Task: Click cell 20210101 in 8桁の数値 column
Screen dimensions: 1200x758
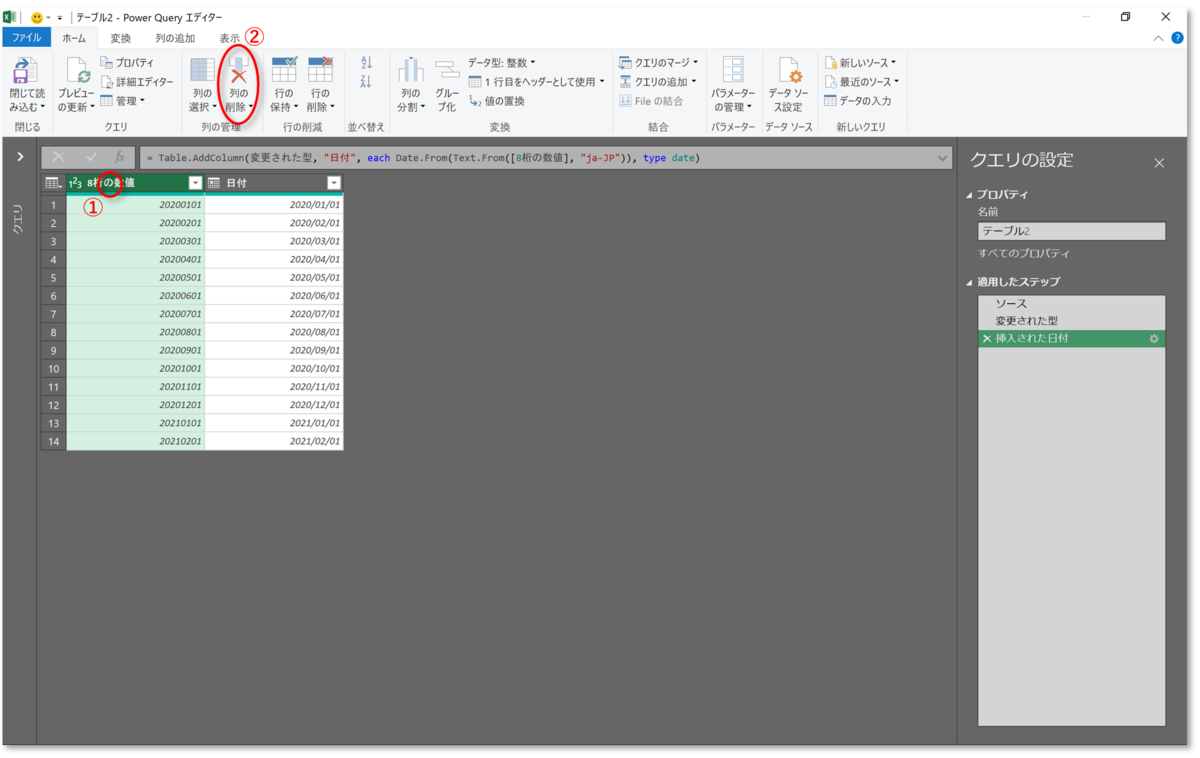Action: [x=135, y=423]
